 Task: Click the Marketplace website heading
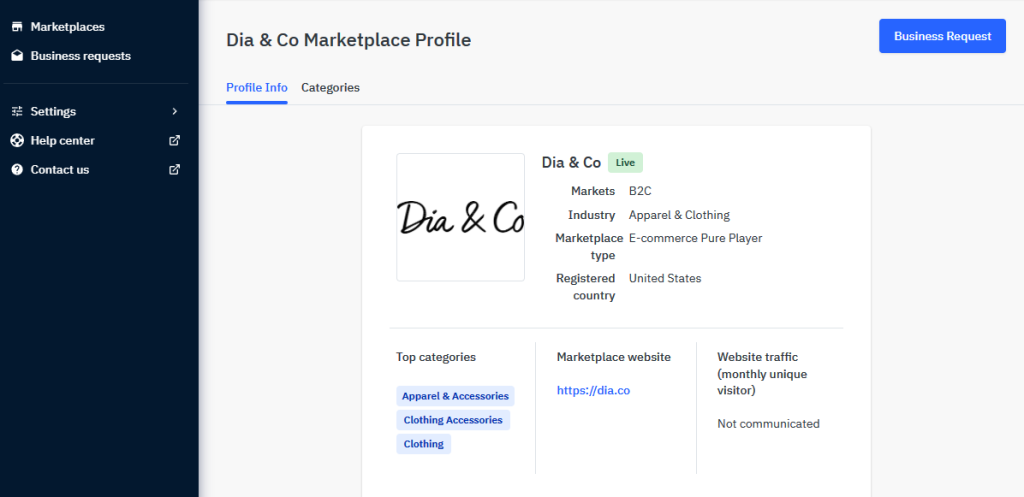click(x=613, y=357)
